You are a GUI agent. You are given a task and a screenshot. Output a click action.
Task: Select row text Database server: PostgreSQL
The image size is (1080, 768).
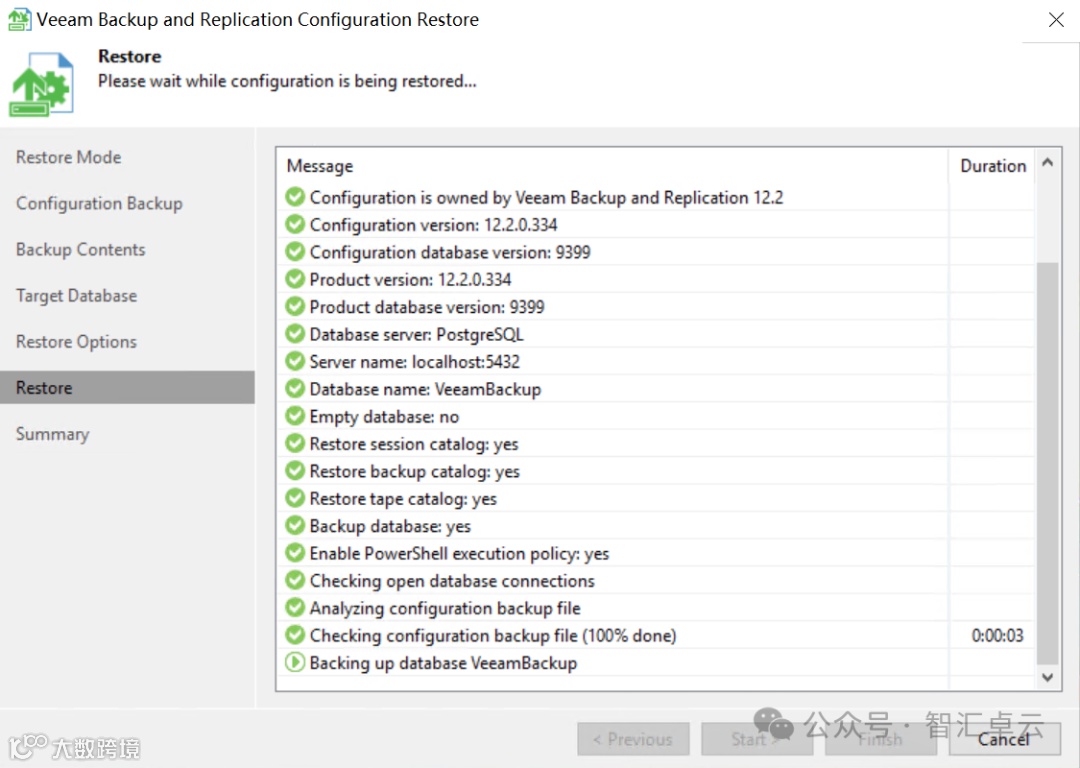417,334
